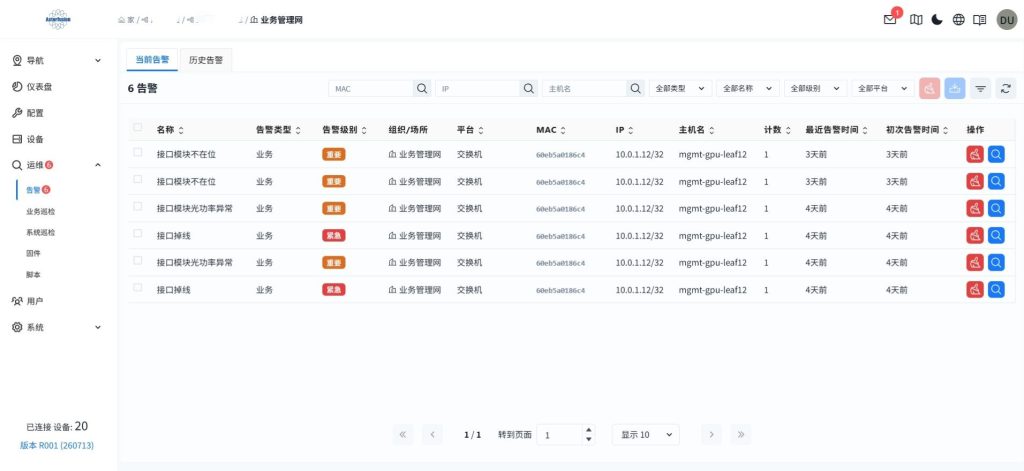1024x471 pixels.
Task: Click the 版本 R001 (260713) link
Action: pyautogui.click(x=57, y=446)
